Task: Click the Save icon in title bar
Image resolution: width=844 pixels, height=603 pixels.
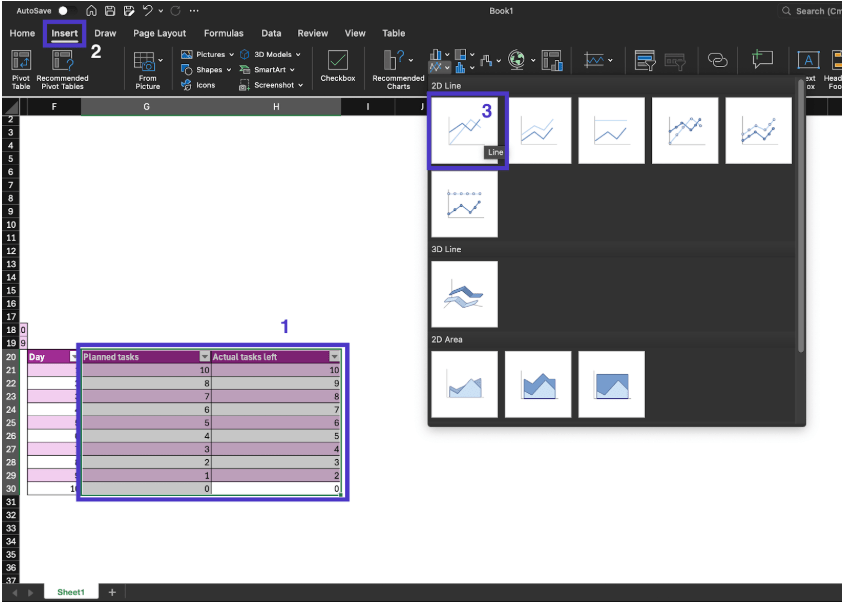Action: pyautogui.click(x=110, y=11)
